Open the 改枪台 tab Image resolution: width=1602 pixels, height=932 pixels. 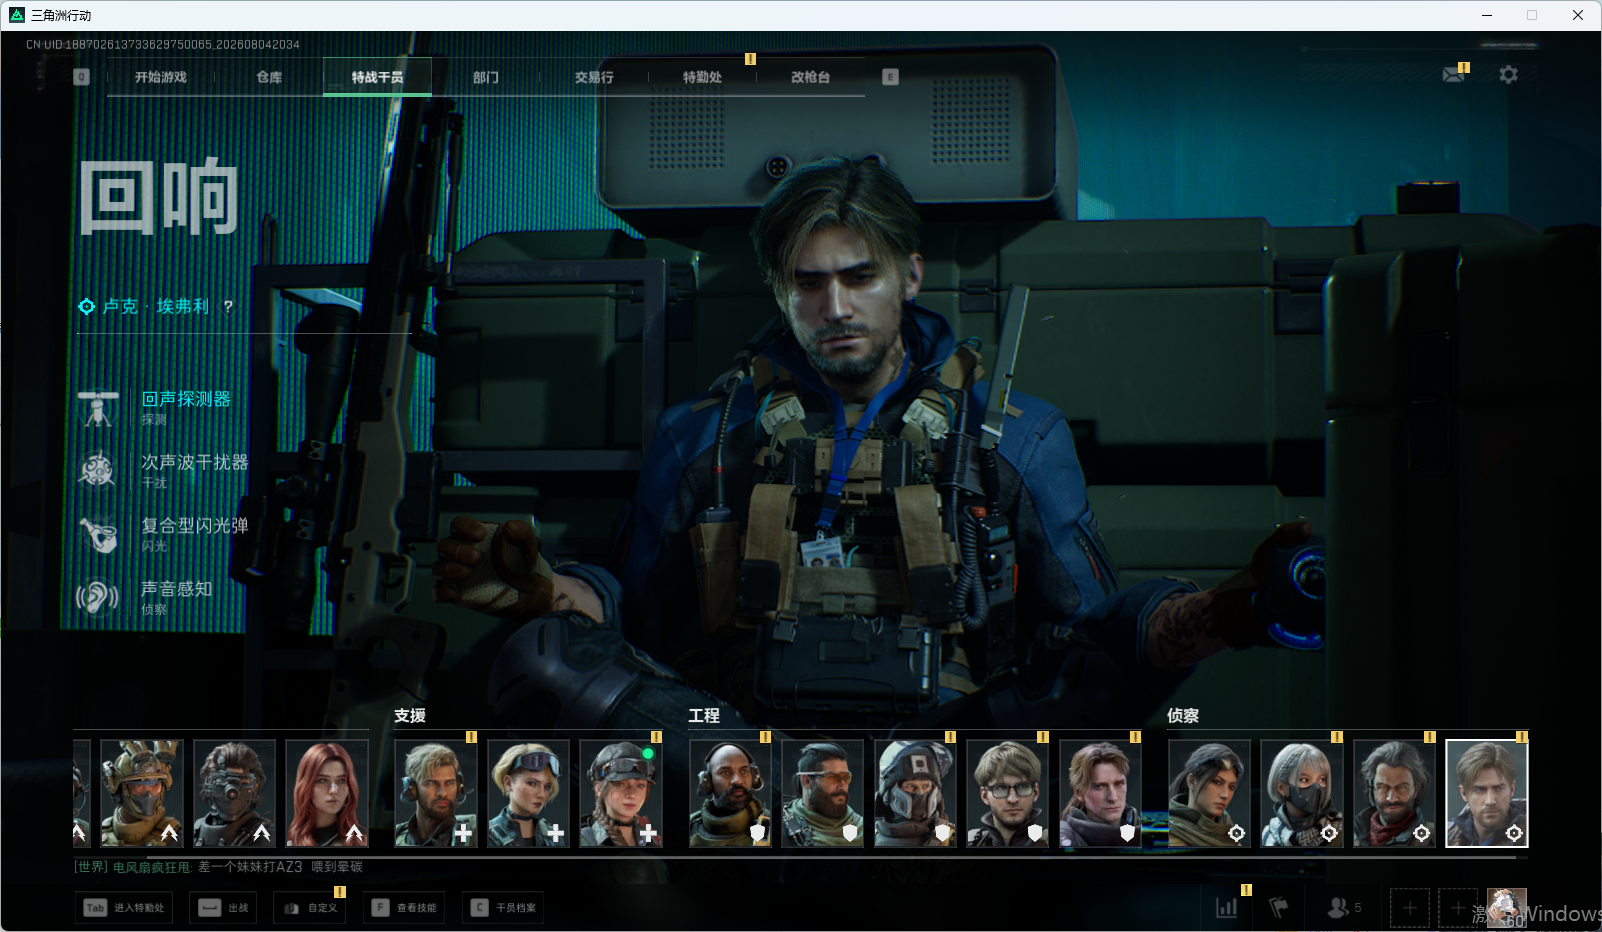(x=810, y=77)
